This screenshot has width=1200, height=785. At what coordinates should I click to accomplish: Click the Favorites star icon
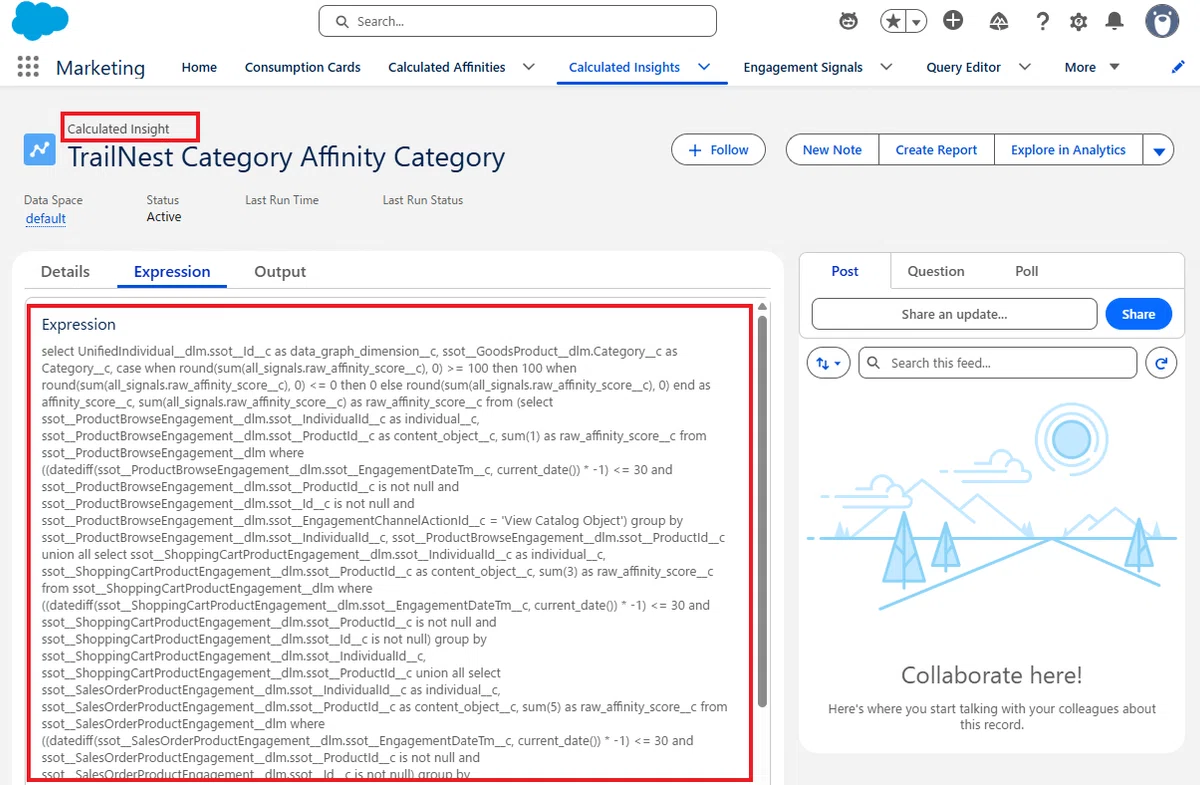[893, 21]
